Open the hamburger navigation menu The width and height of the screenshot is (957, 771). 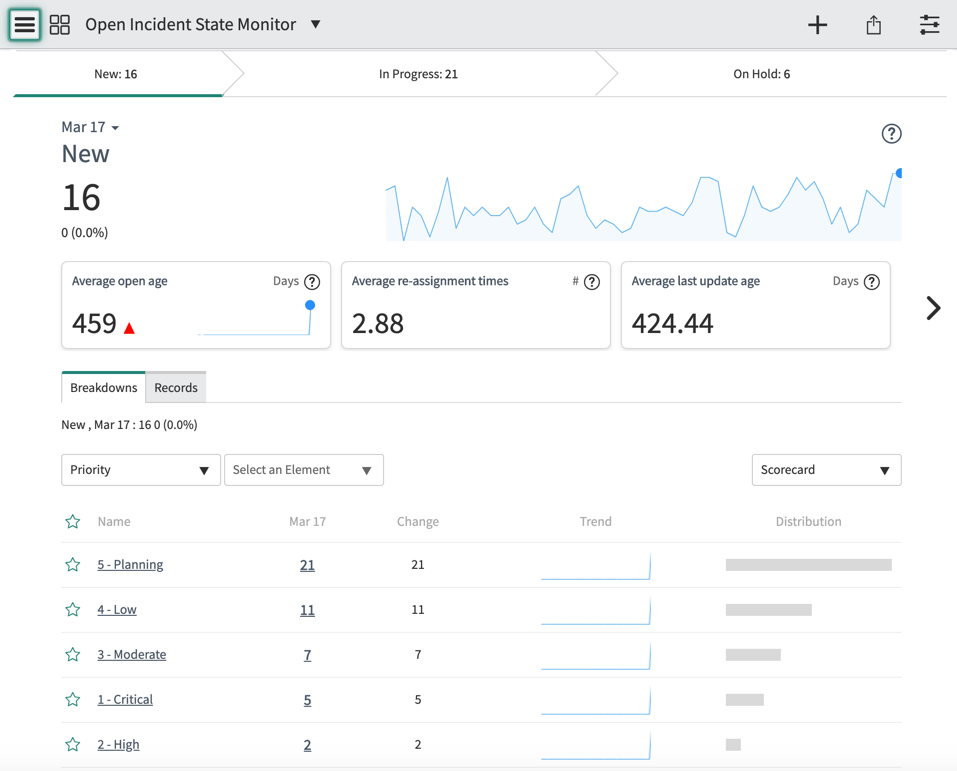24,24
